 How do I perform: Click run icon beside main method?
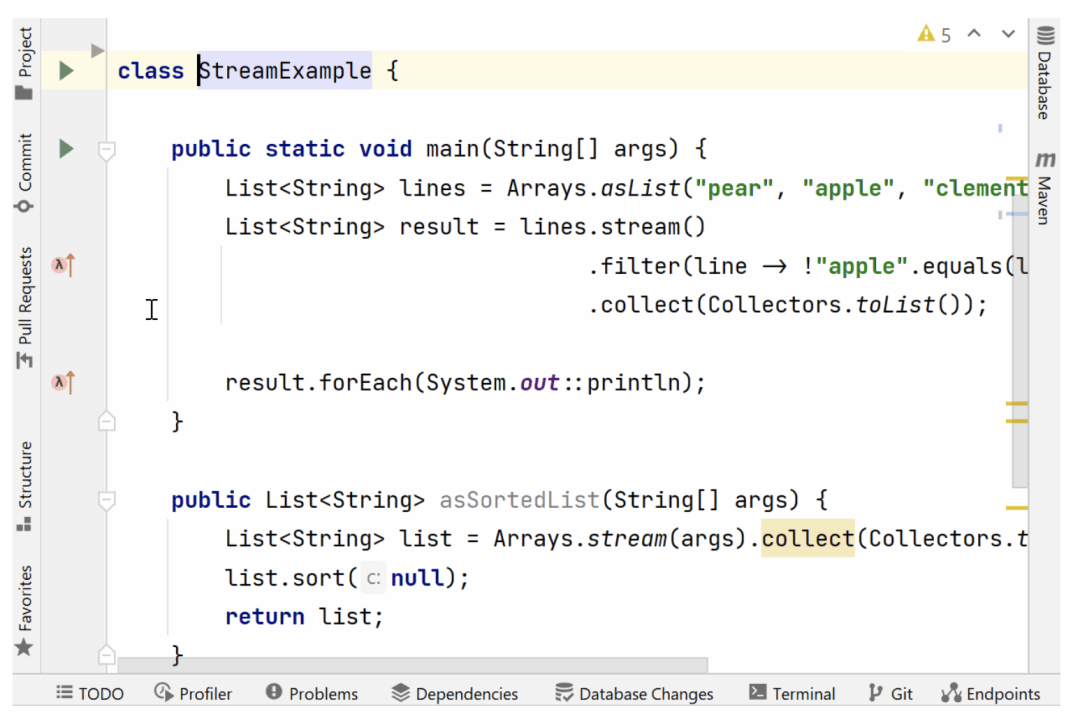(x=66, y=149)
